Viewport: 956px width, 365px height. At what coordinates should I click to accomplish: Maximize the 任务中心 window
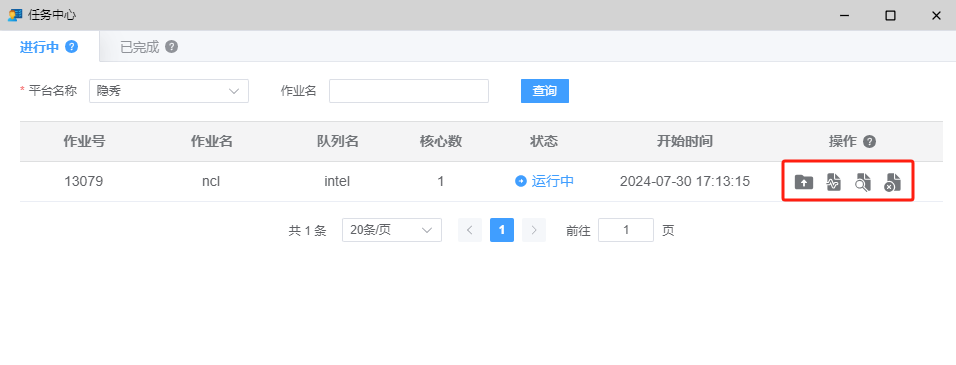[890, 15]
